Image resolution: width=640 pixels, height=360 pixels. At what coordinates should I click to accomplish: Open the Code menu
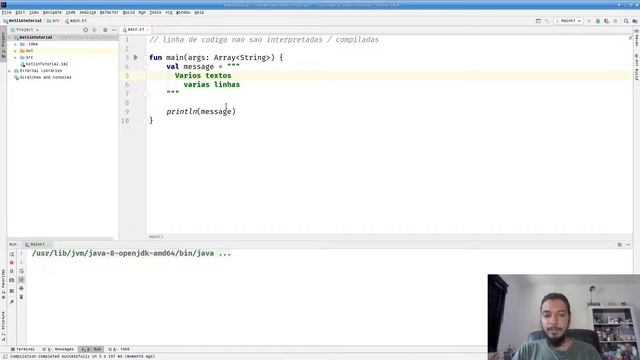click(70, 13)
